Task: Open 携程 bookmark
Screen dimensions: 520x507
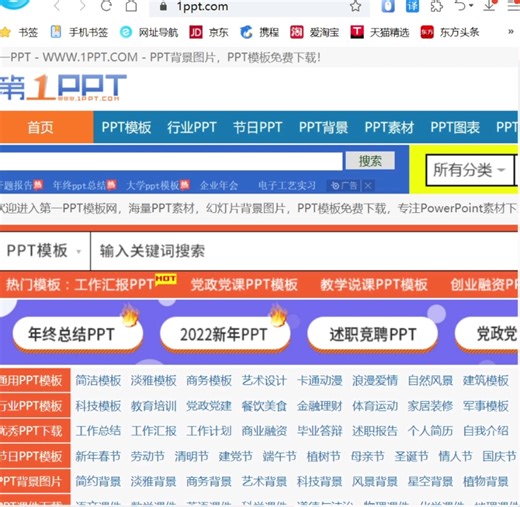Action: pyautogui.click(x=259, y=32)
